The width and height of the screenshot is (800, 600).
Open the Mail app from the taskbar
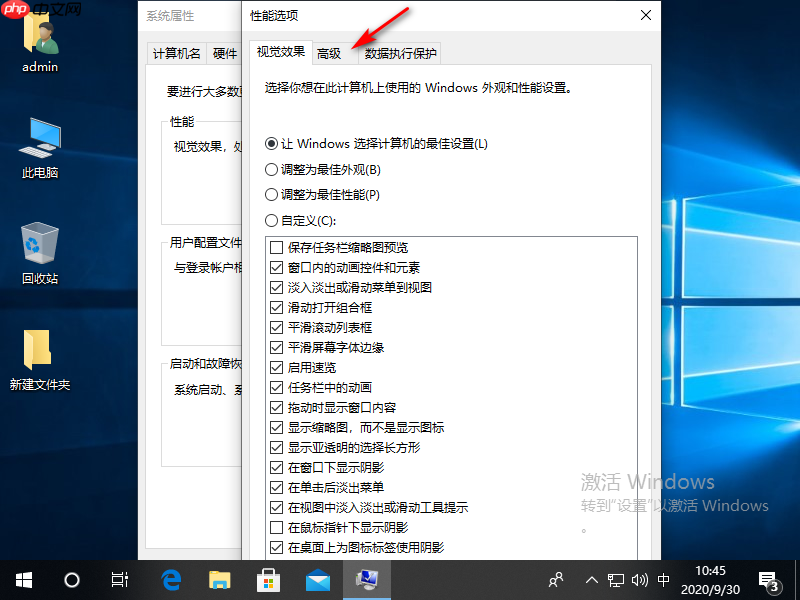click(318, 580)
